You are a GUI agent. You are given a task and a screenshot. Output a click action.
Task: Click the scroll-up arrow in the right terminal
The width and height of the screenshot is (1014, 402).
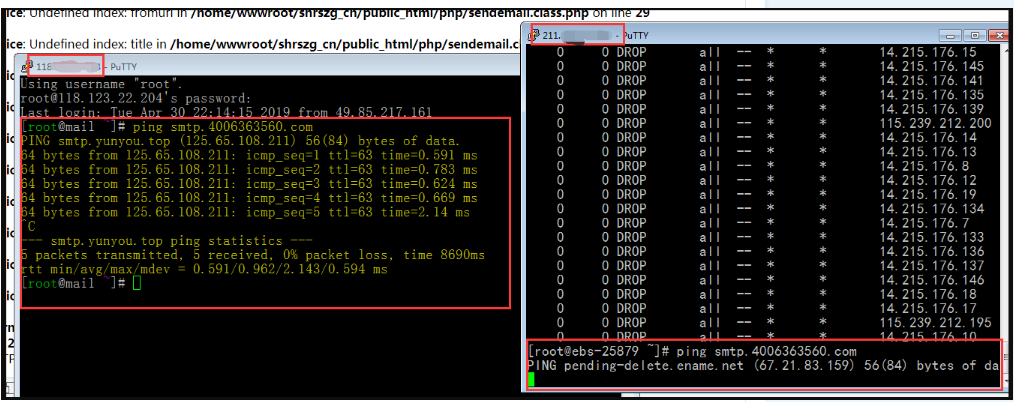(1005, 52)
